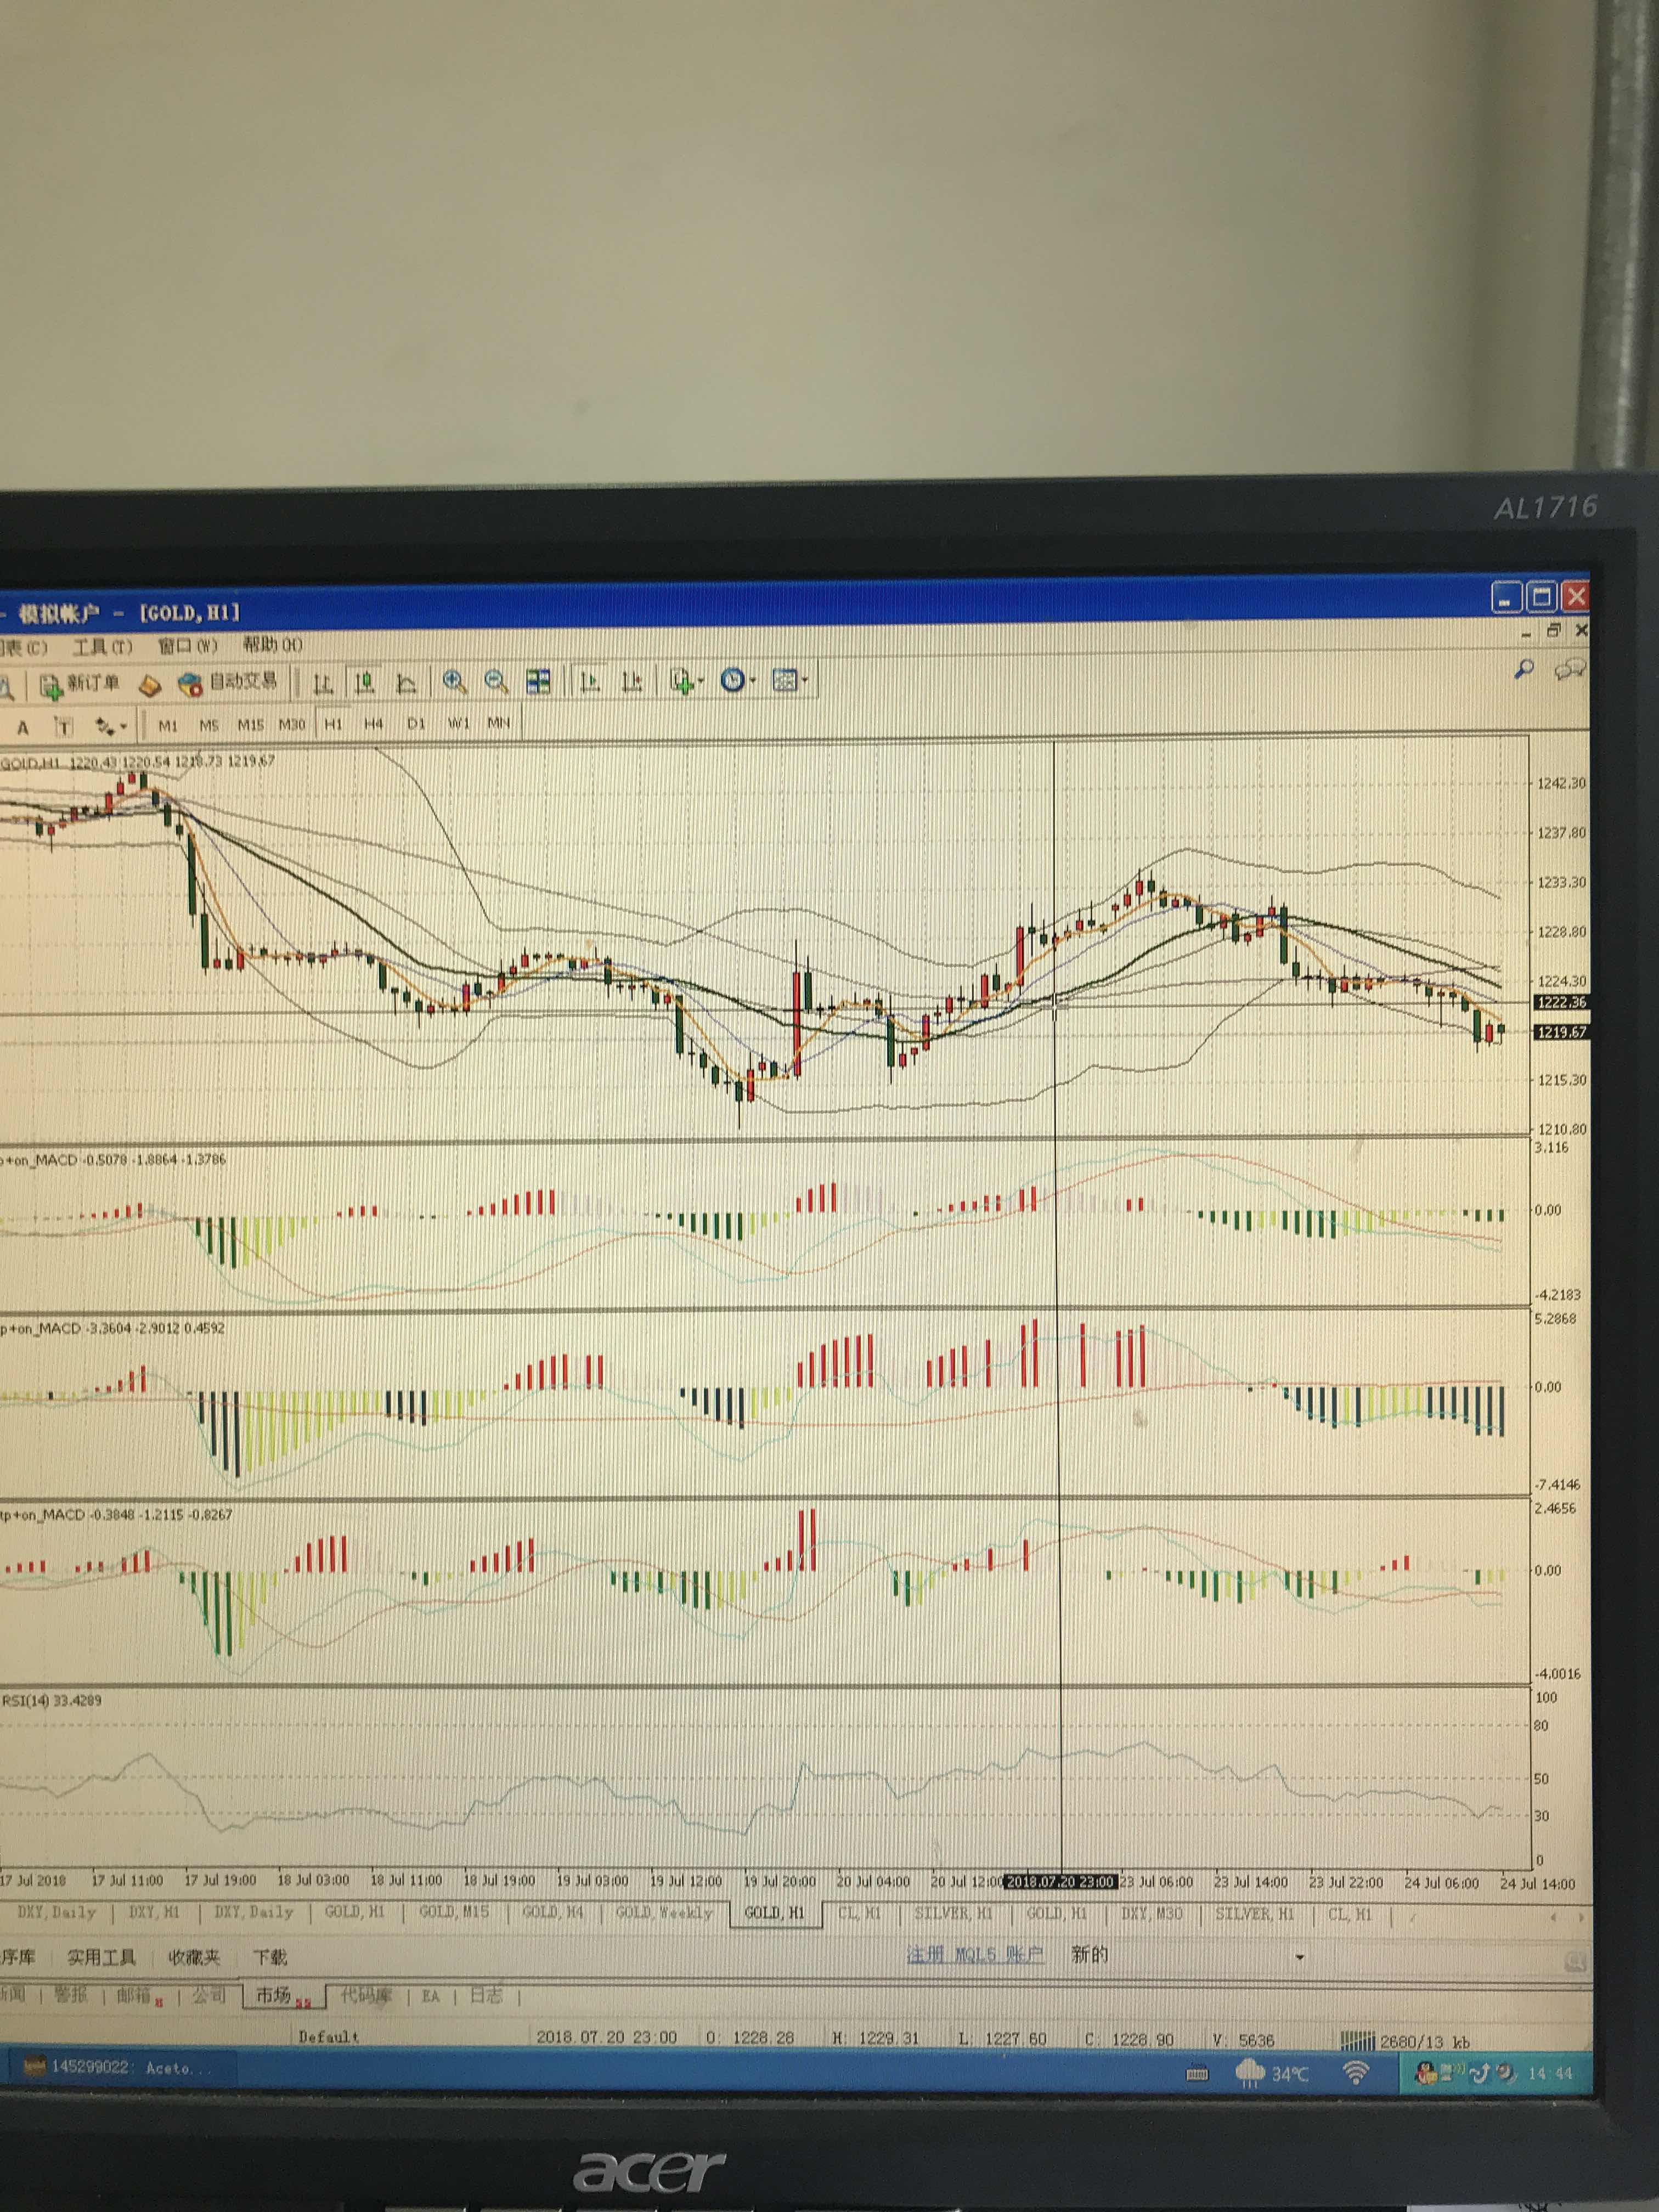Screen dimensions: 1659x2212
Task: Switch chart to candlestick mode
Action: pyautogui.click(x=365, y=683)
